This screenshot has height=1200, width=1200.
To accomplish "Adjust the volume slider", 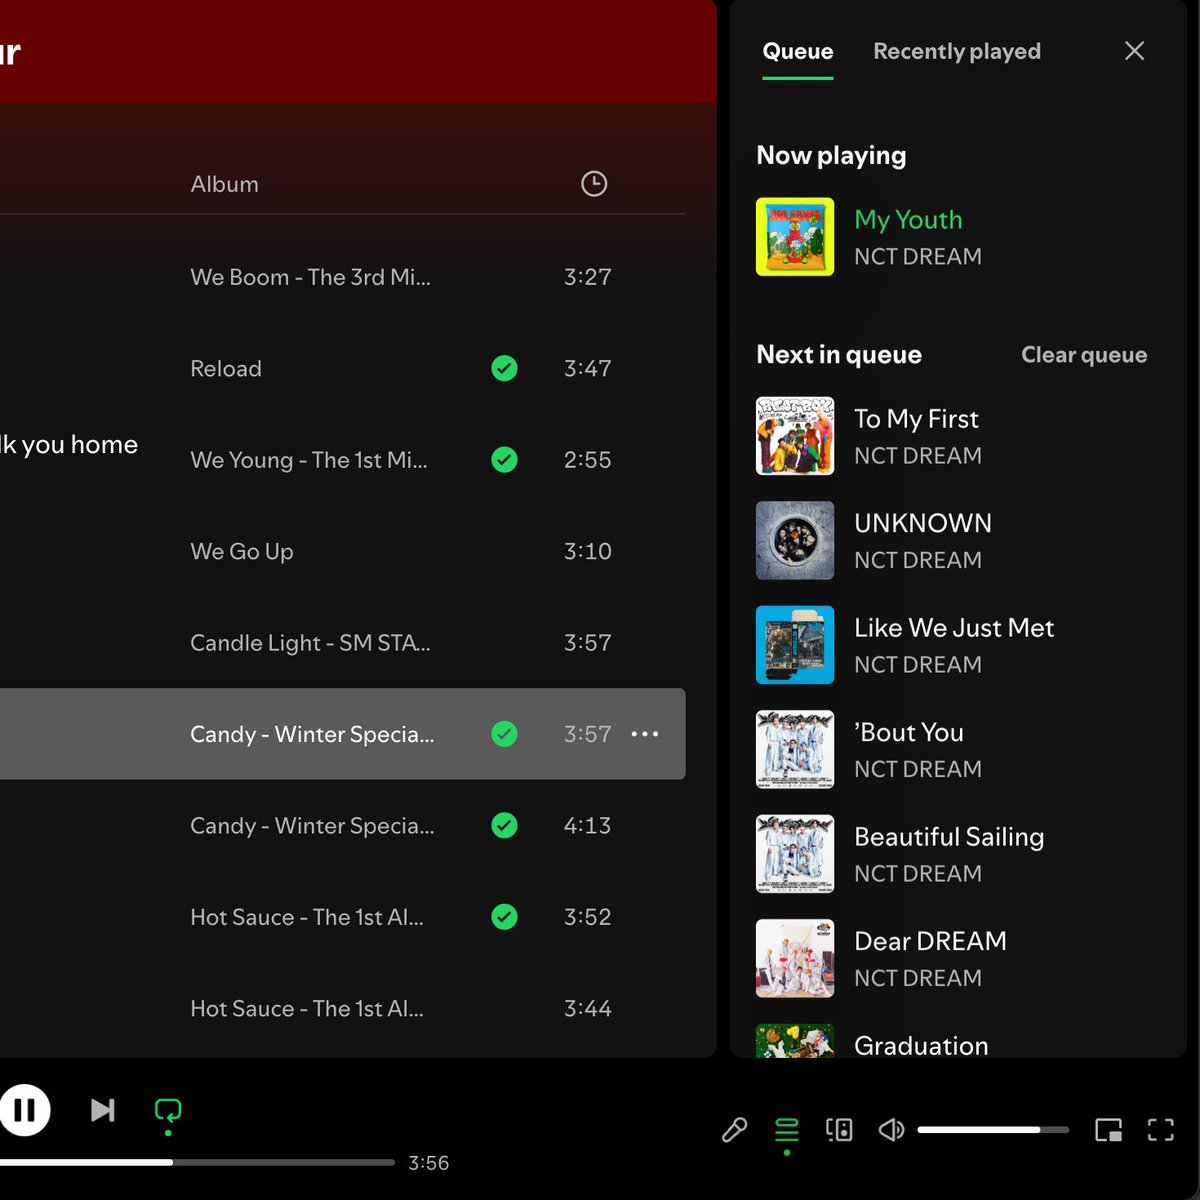I will pos(993,1130).
